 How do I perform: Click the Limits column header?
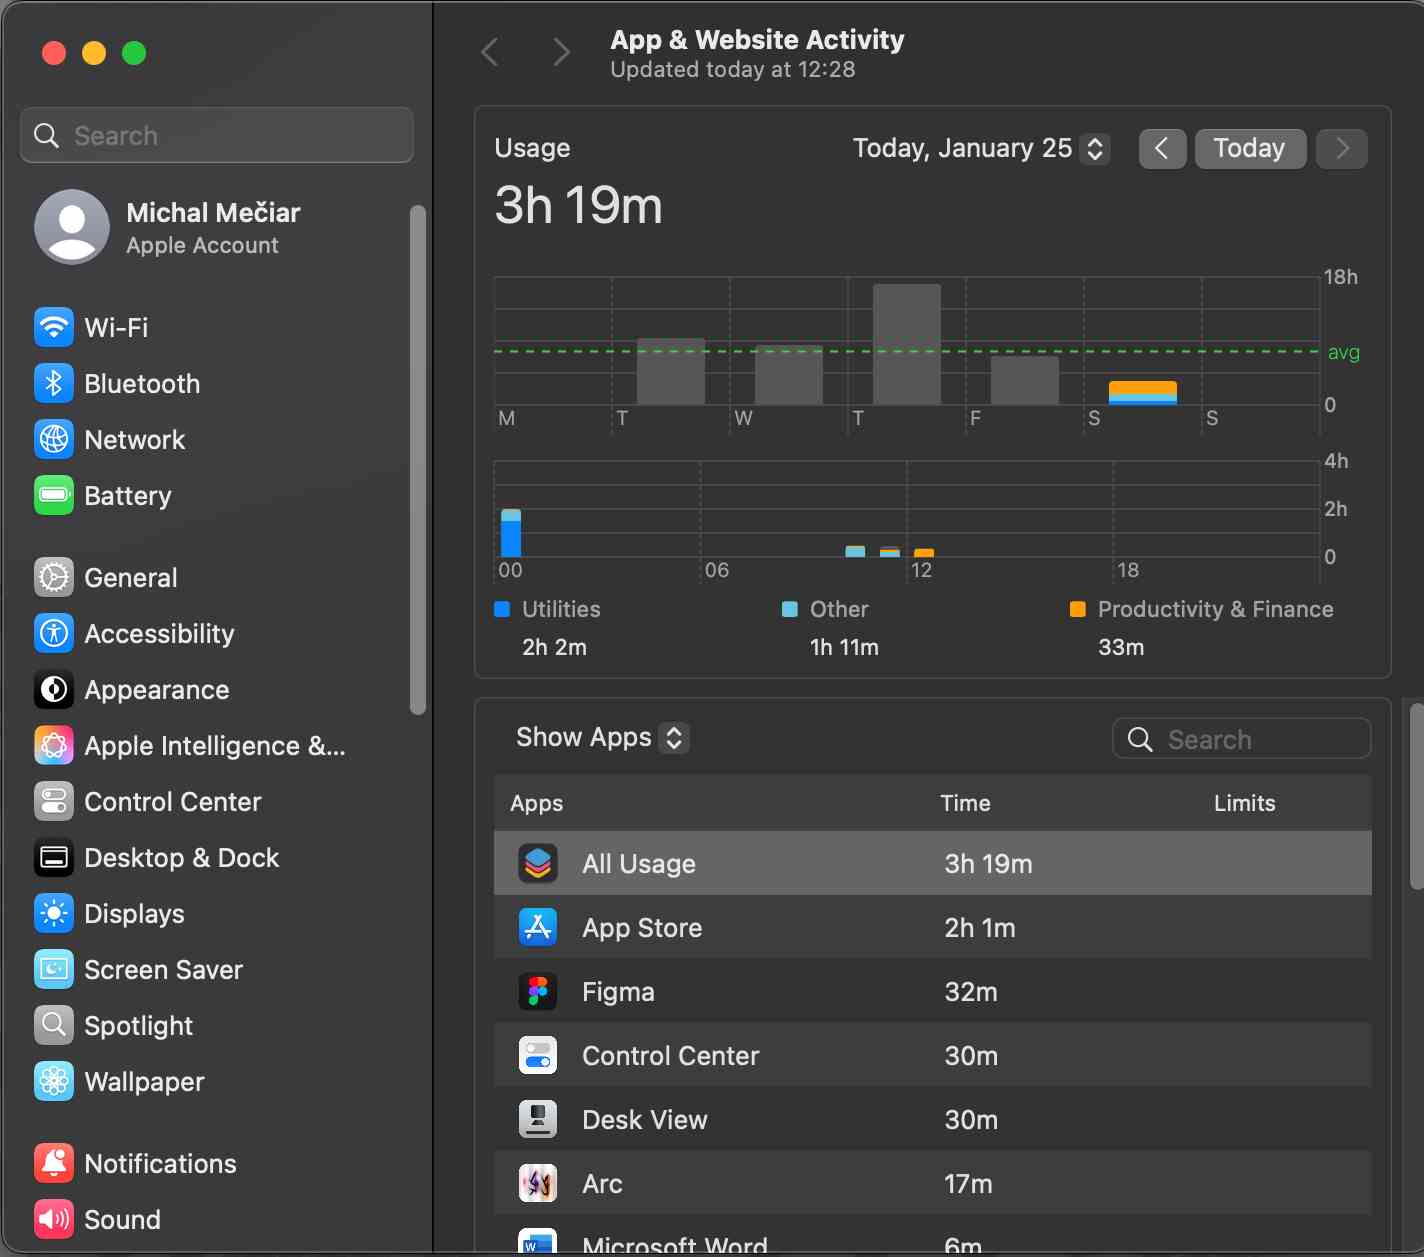coord(1245,803)
